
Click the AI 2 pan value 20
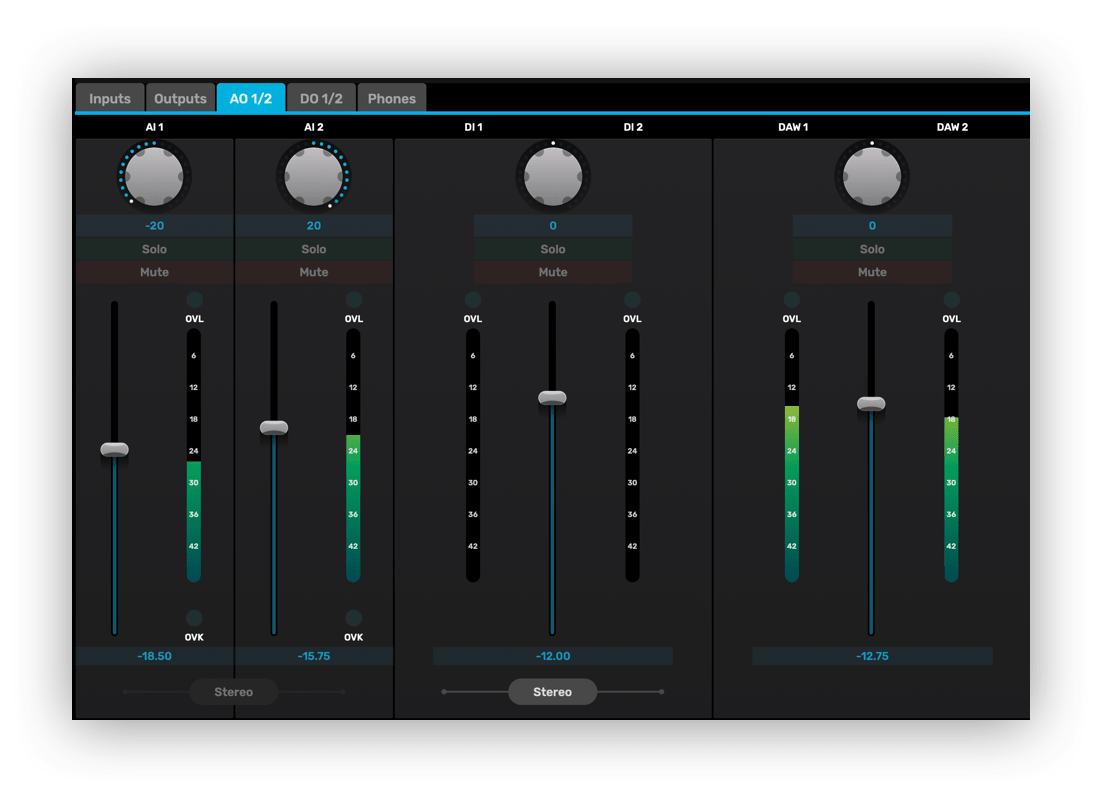[x=314, y=226]
